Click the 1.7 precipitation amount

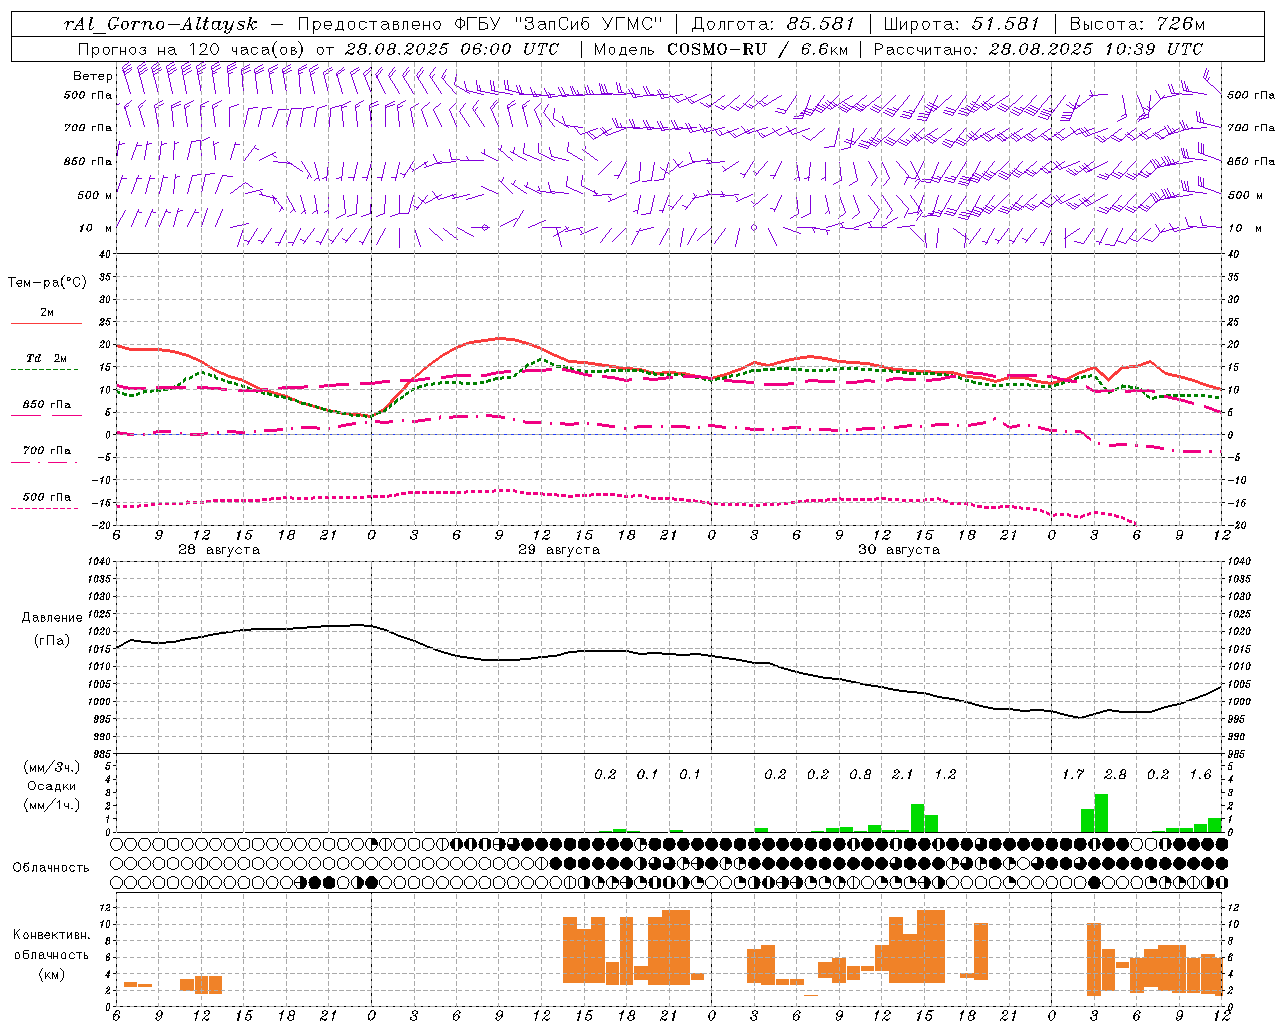click(x=1073, y=774)
